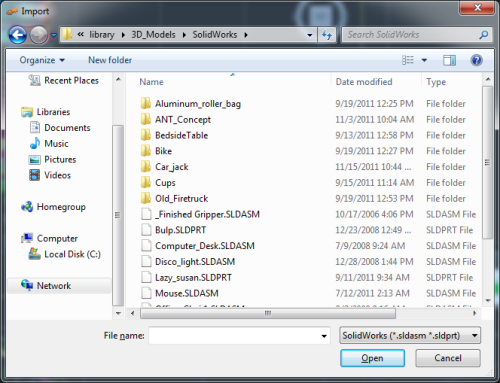Open the view options dropdown arrow
The height and width of the screenshot is (383, 500).
[424, 61]
